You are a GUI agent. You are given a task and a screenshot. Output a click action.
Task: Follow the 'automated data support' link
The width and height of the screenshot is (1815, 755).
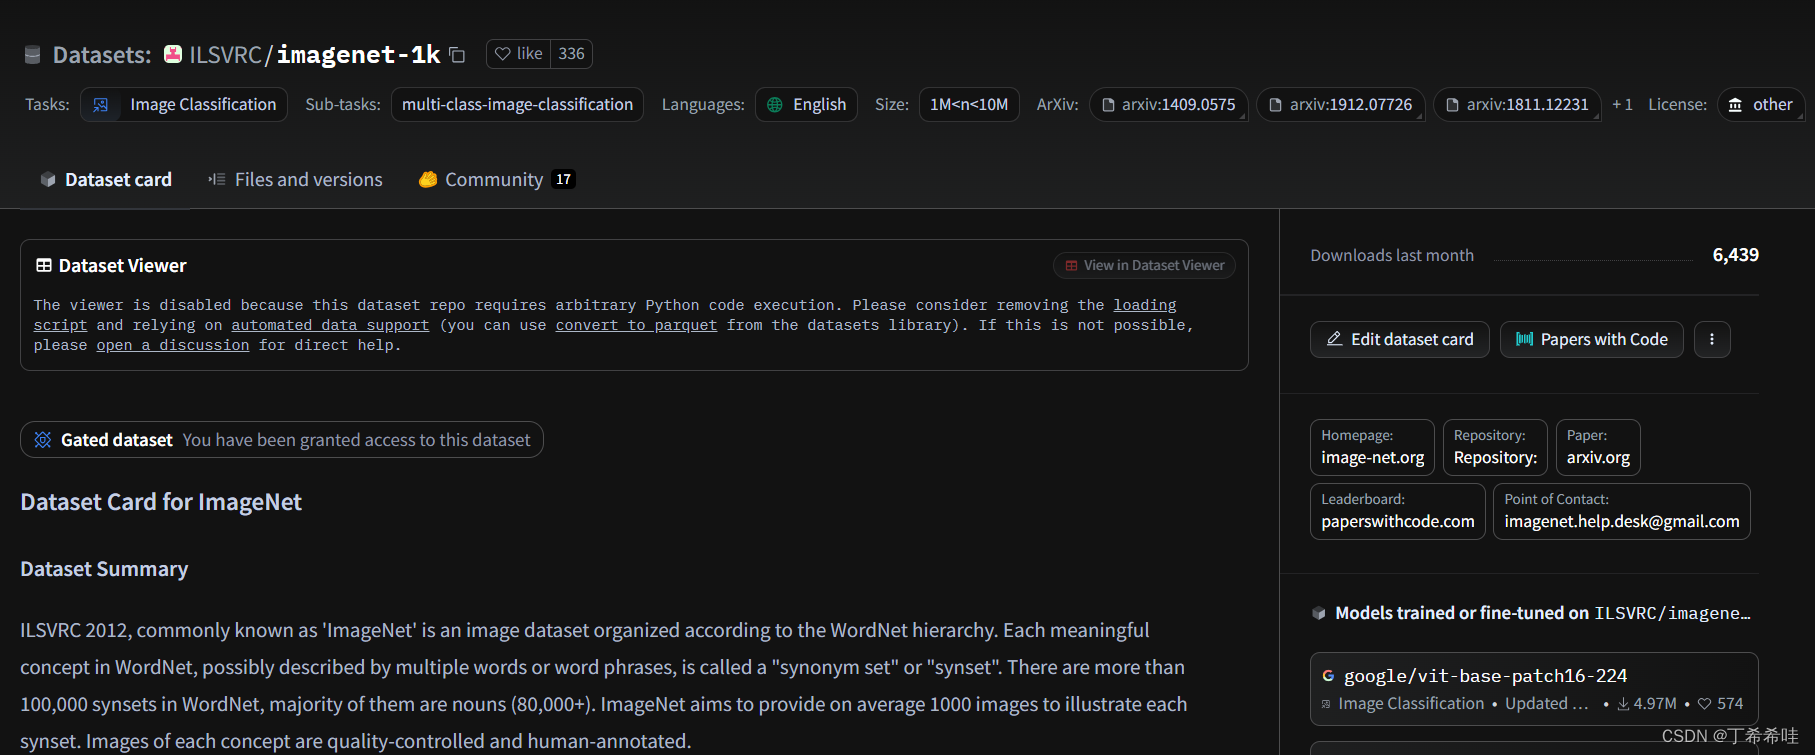click(330, 326)
